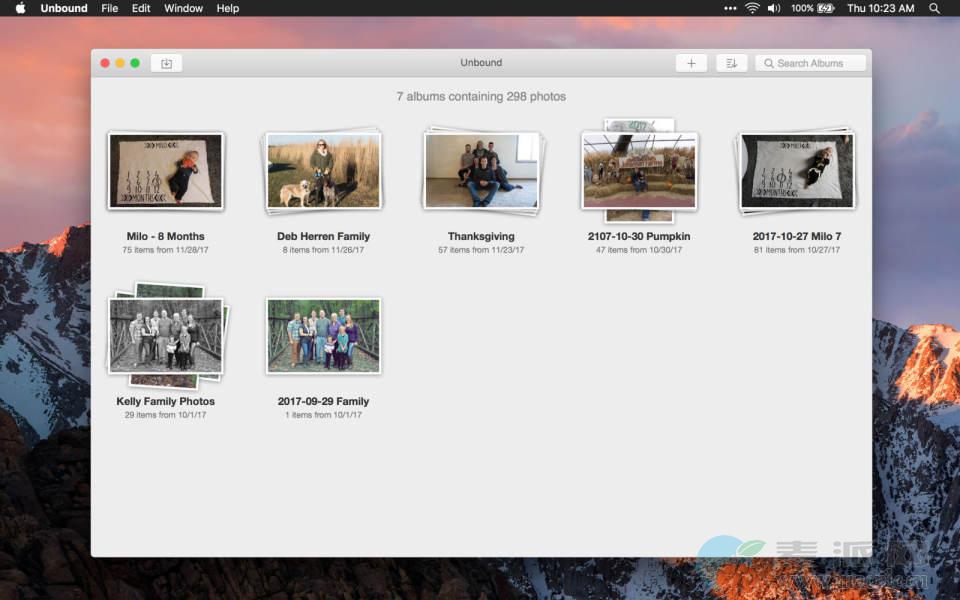
Task: Click the Search Albums field
Action: click(x=810, y=63)
